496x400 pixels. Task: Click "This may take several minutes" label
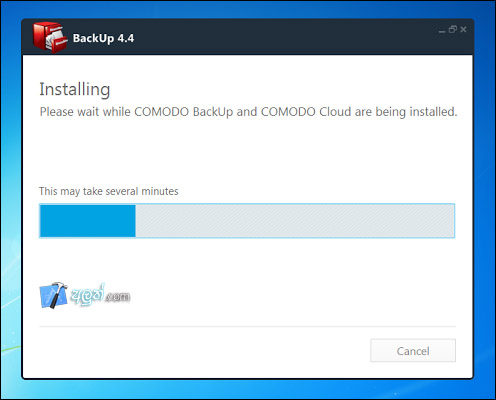[x=109, y=191]
